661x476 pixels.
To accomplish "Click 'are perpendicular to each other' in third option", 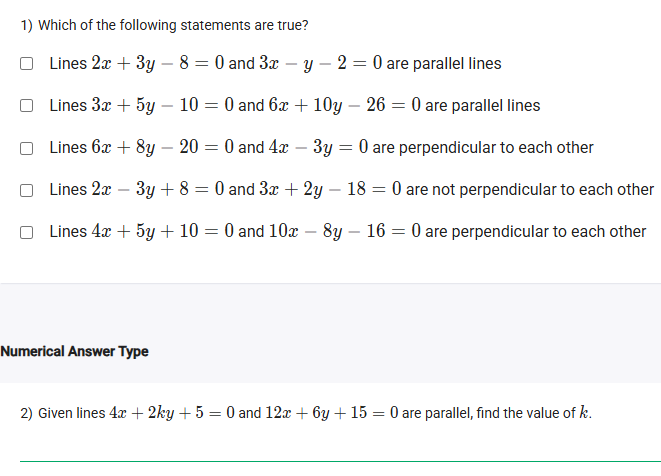I will coord(483,148).
